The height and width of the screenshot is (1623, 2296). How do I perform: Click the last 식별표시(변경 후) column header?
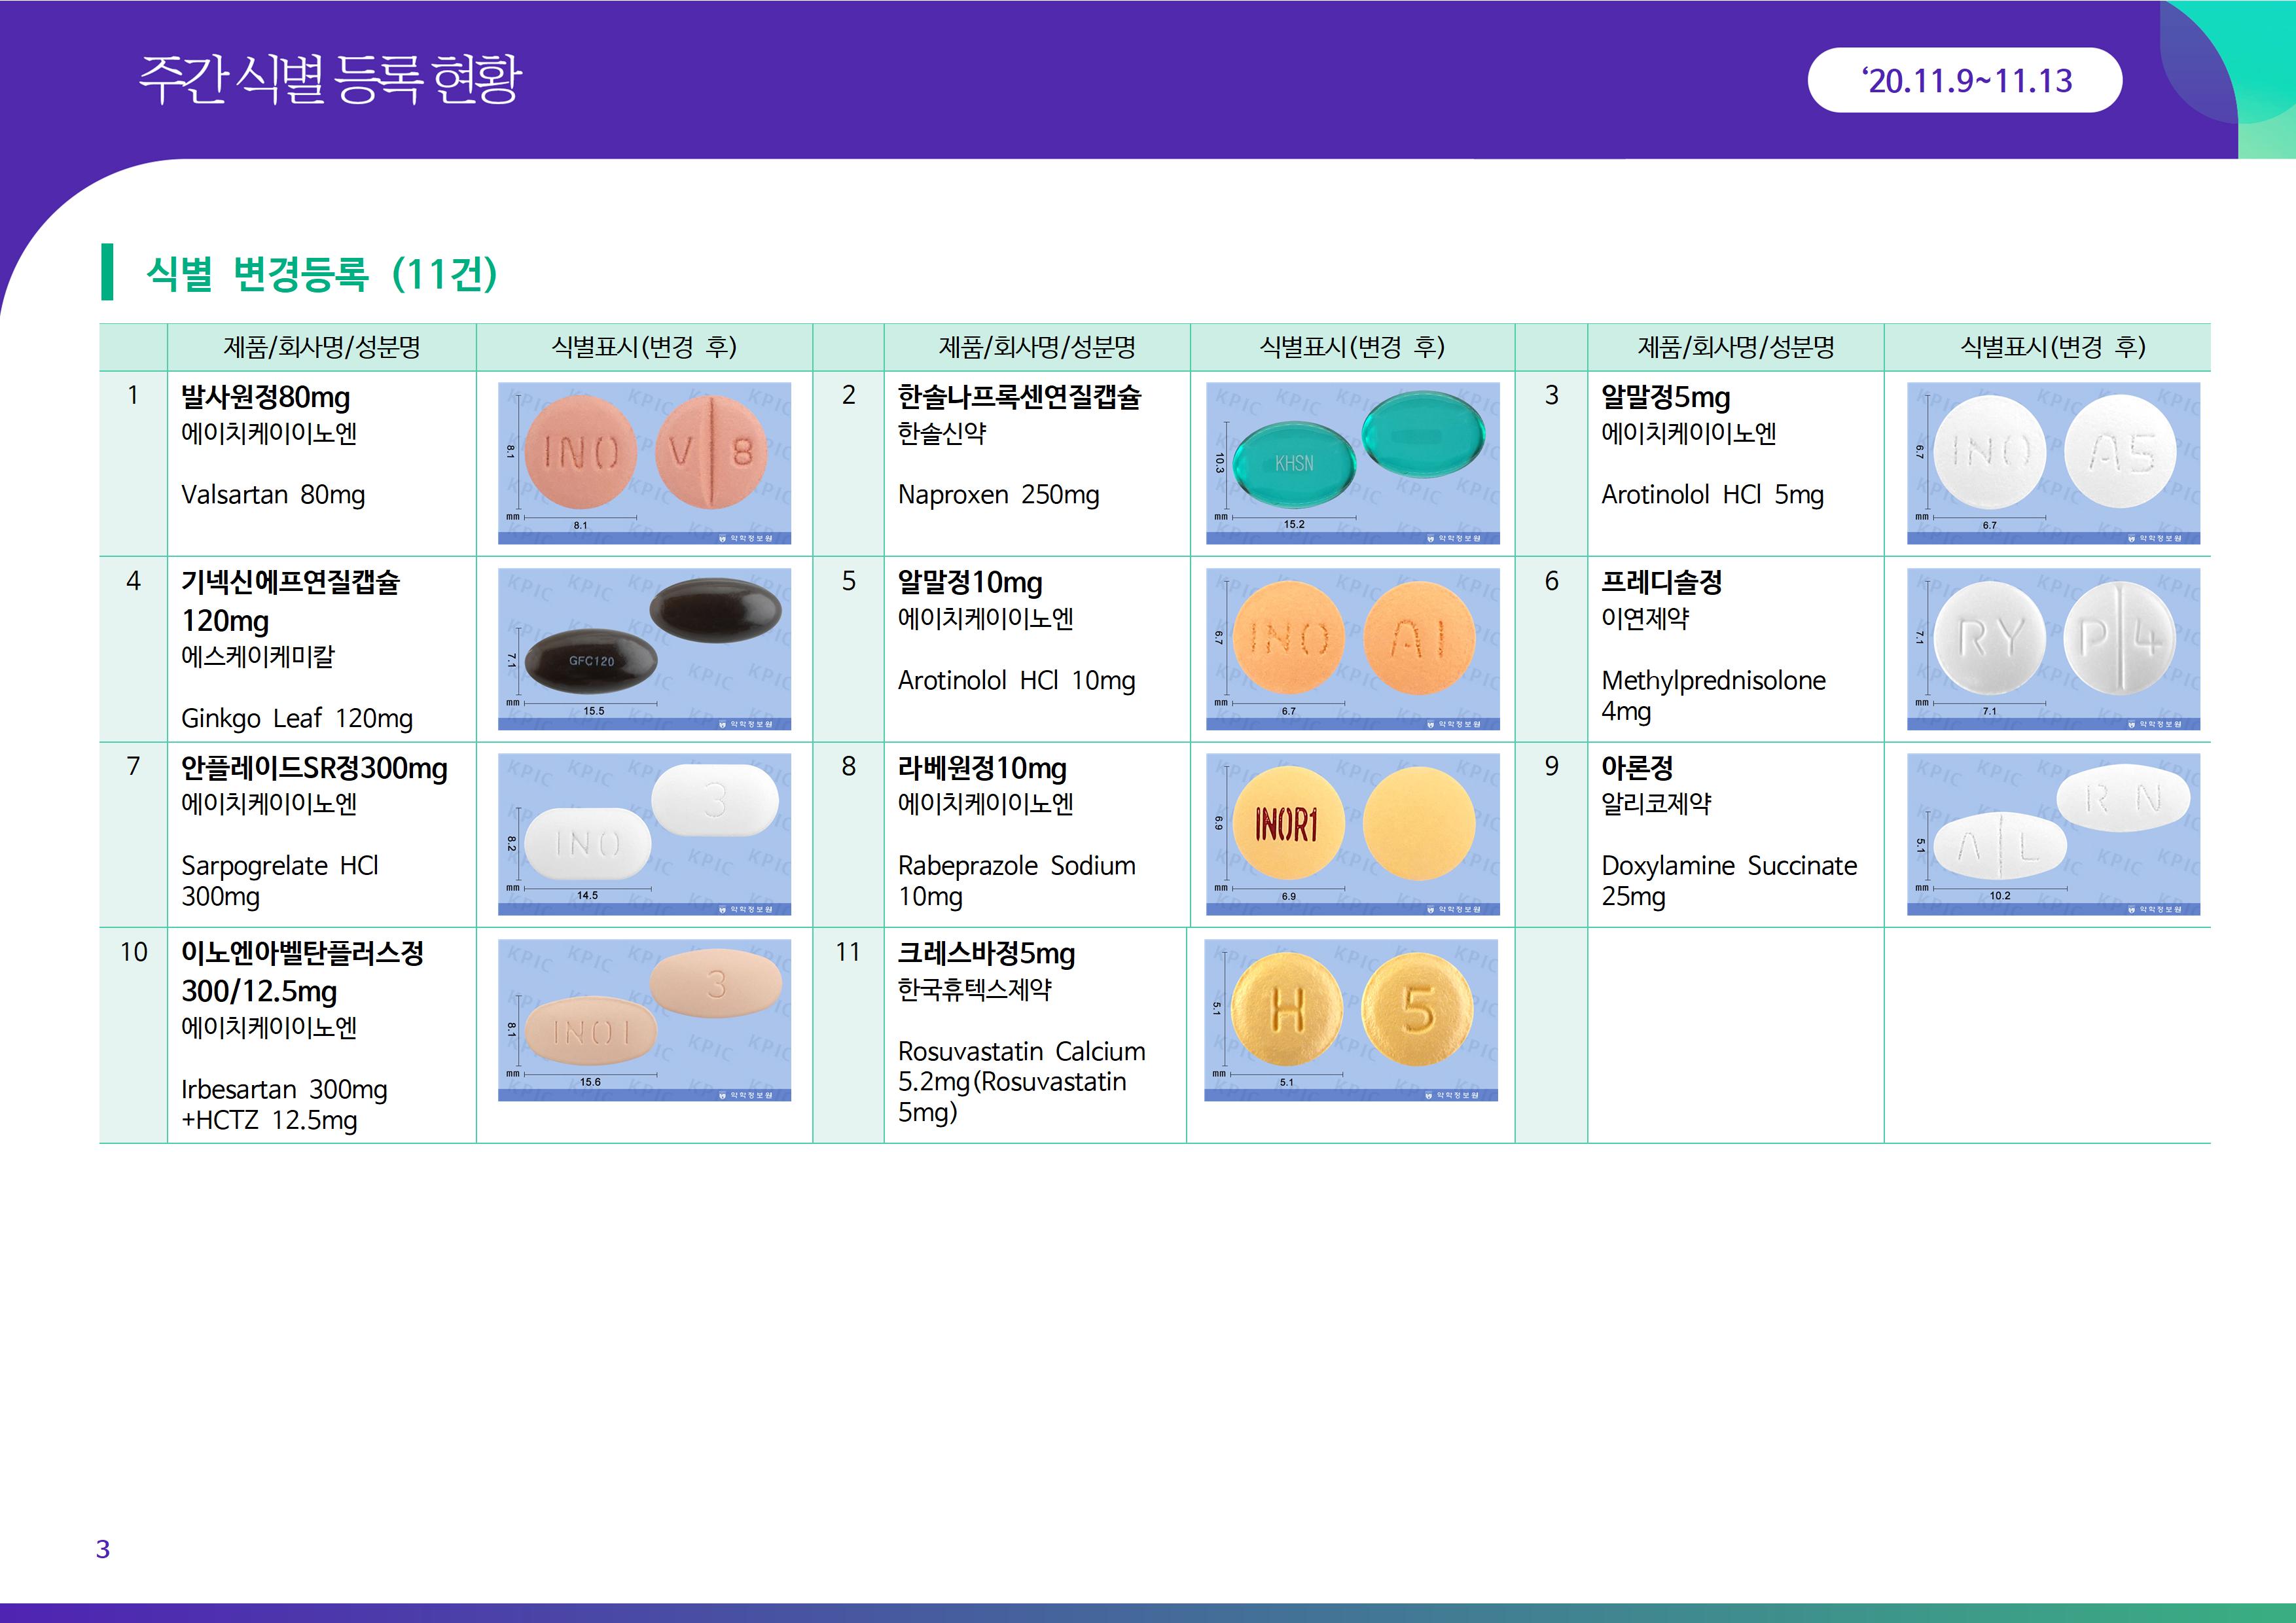click(2052, 347)
